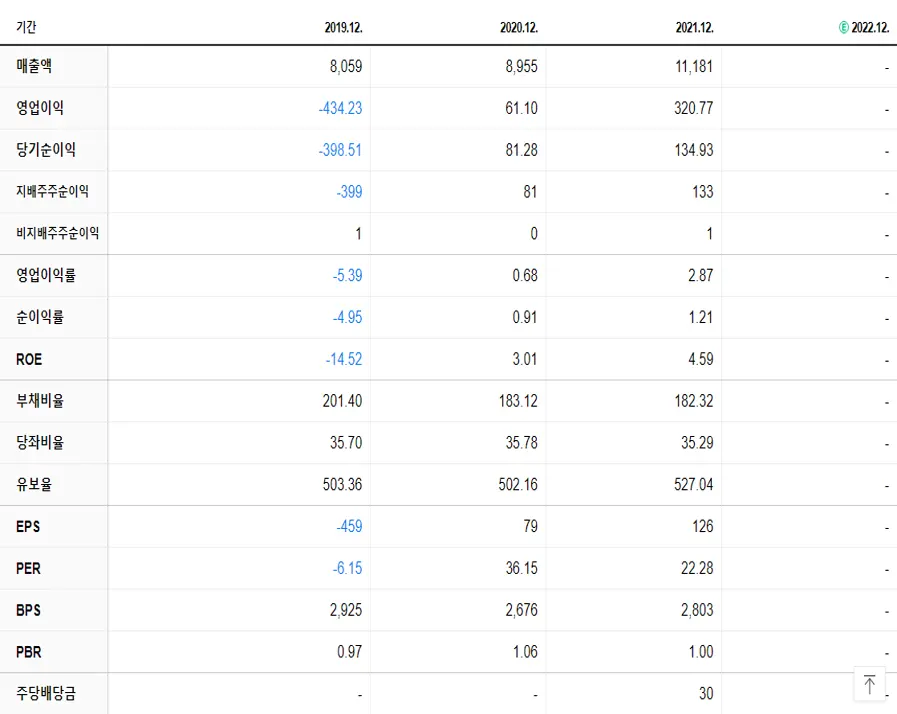Click BPS value 2,803
The image size is (897, 714).
(697, 610)
